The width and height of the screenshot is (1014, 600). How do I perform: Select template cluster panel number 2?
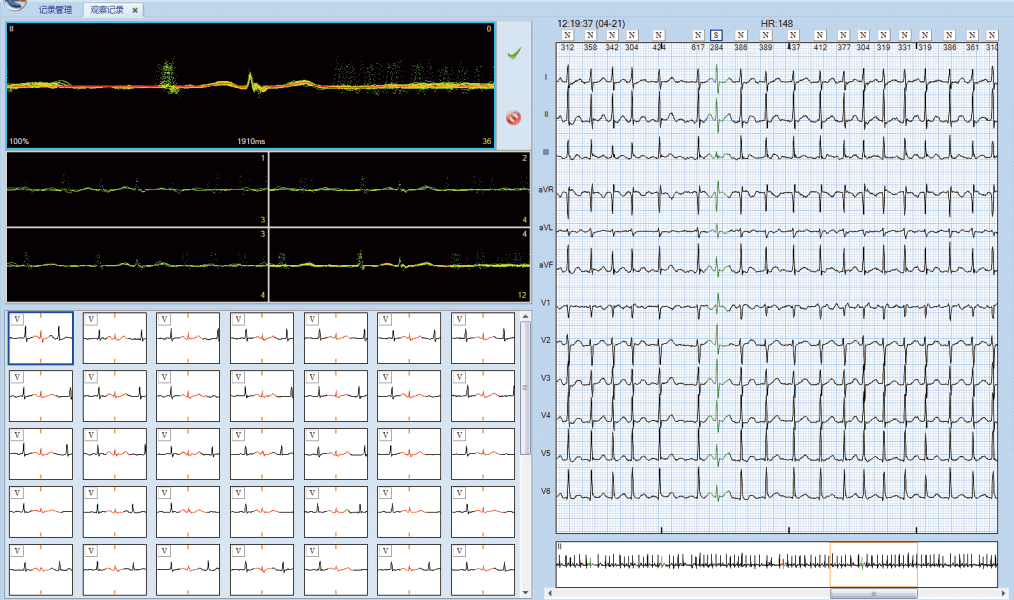point(400,188)
